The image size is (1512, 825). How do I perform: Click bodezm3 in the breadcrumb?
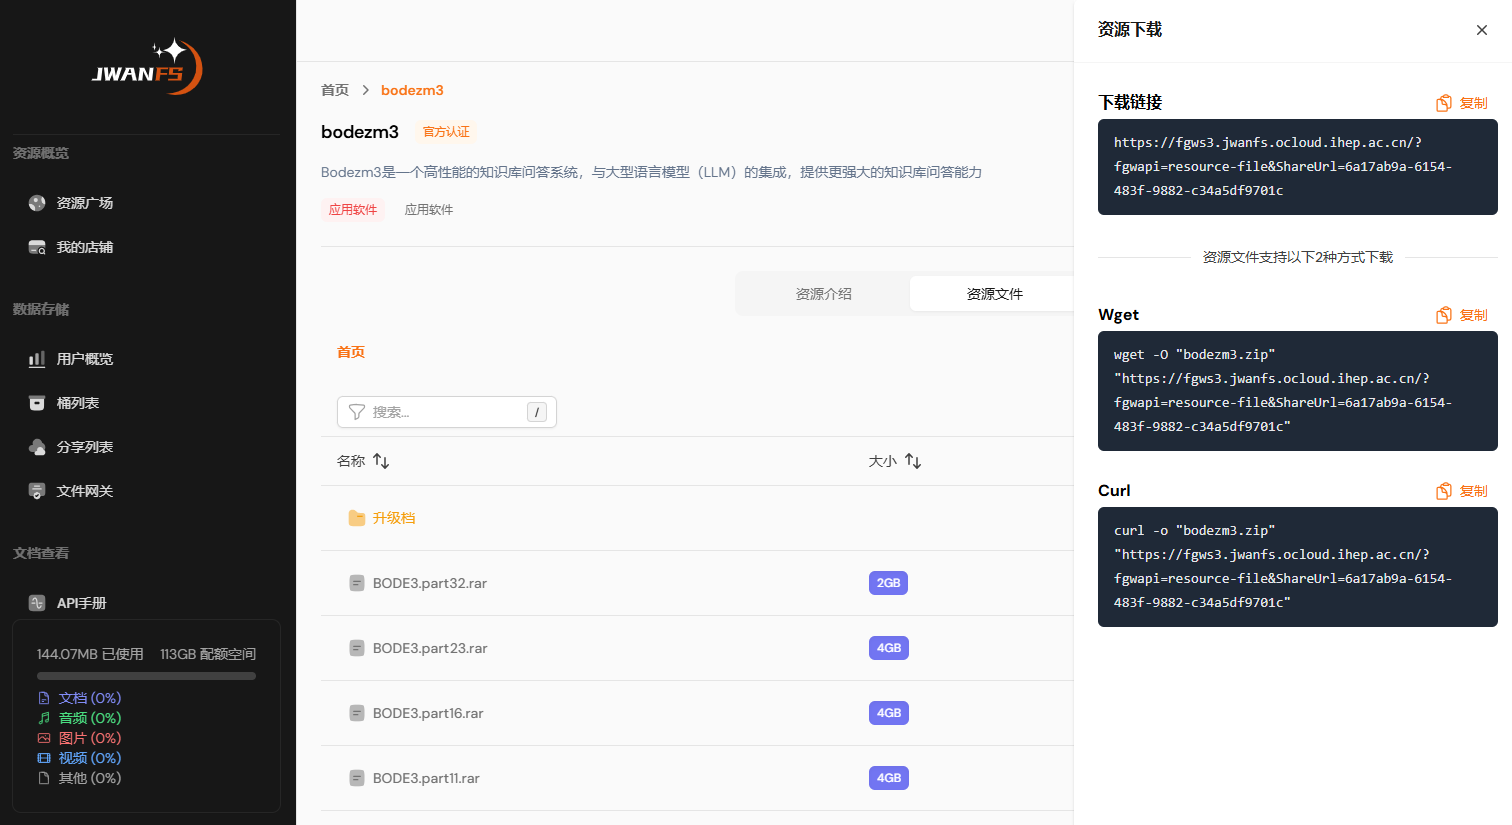(x=412, y=90)
